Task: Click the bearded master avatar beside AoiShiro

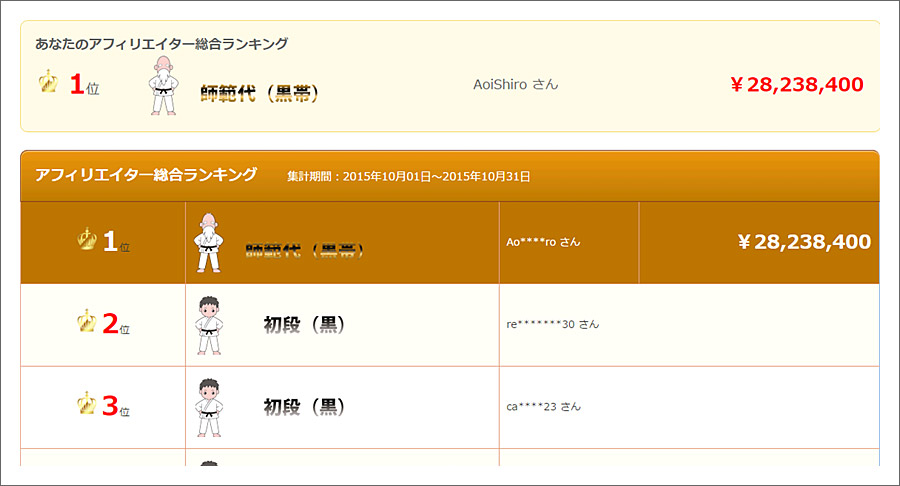Action: pos(162,87)
